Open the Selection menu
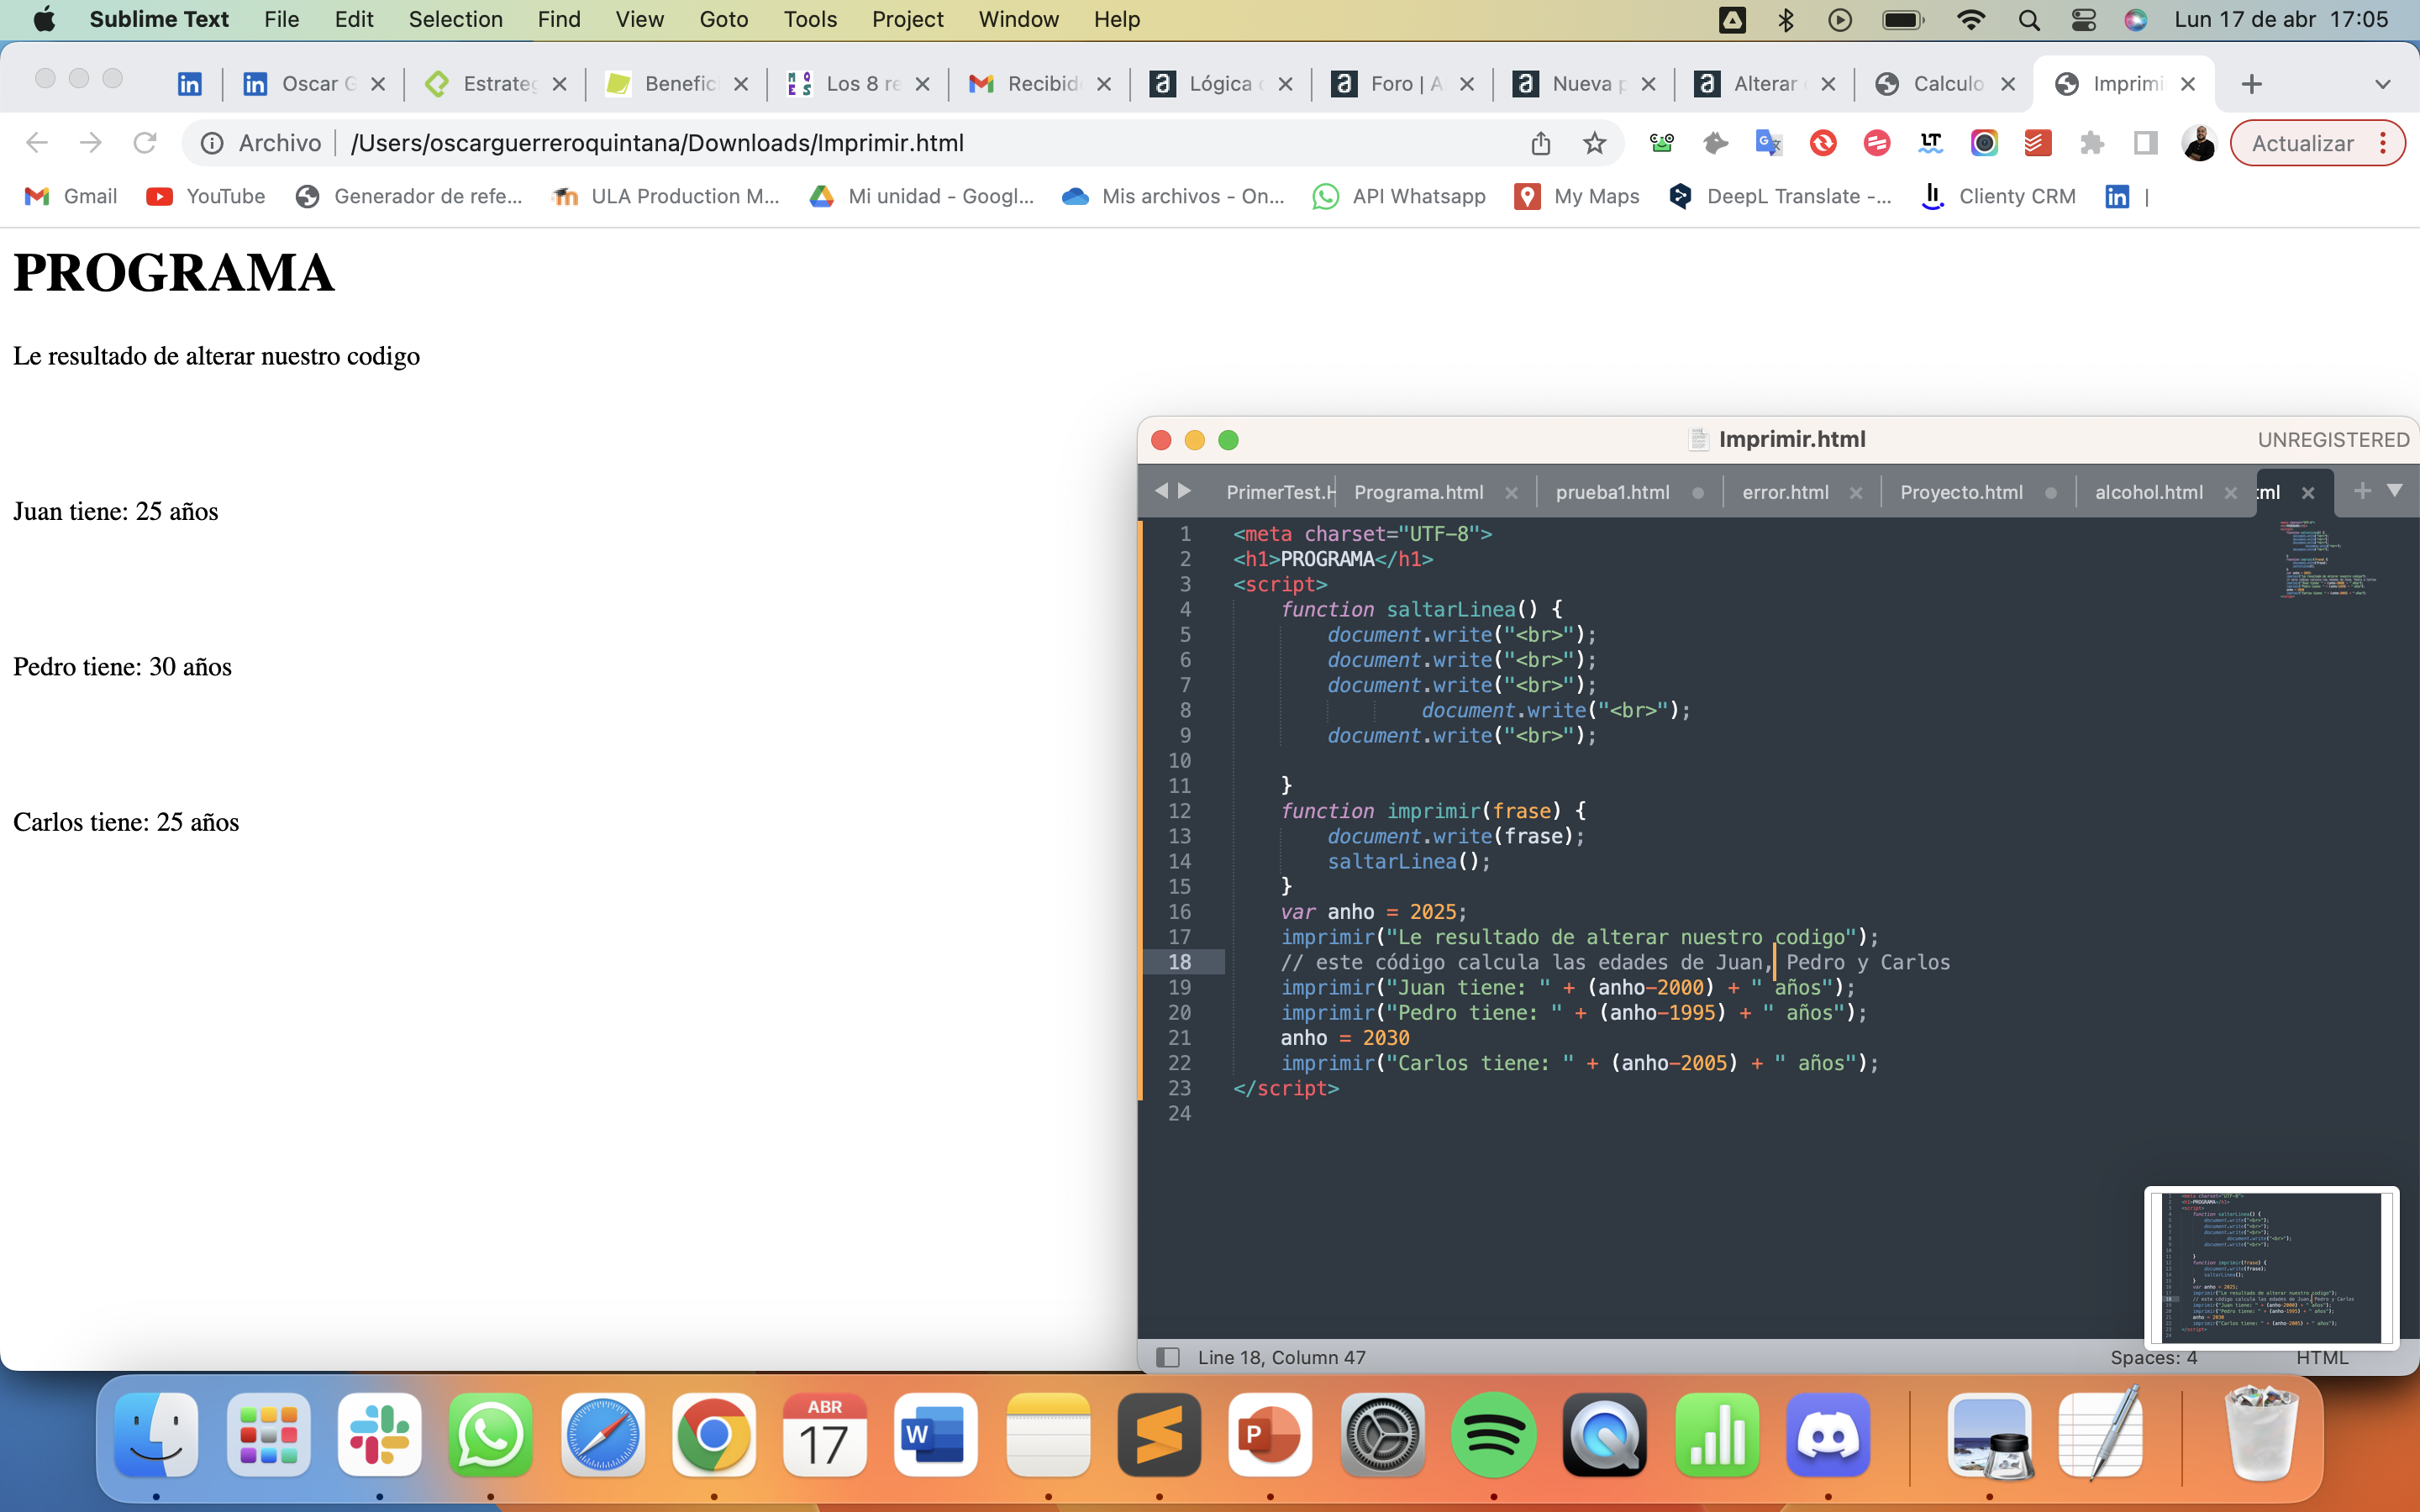2420x1512 pixels. pyautogui.click(x=455, y=20)
